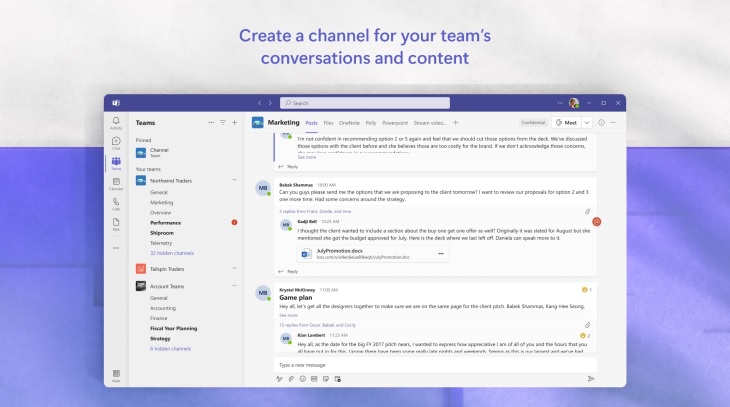This screenshot has height=407, width=730.
Task: Click the red mention badge beside Kadji's reply
Action: point(596,222)
